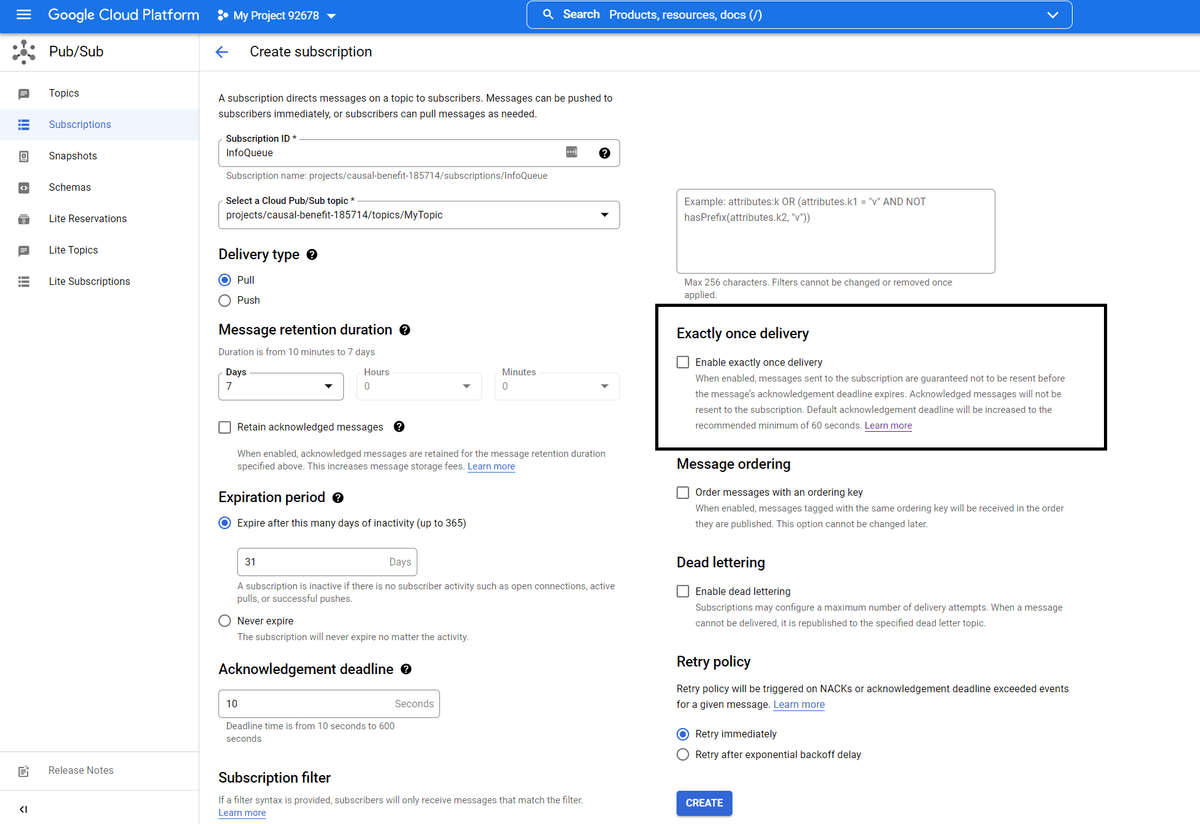Open Subscriptions in the sidebar
1200x824 pixels.
[80, 125]
